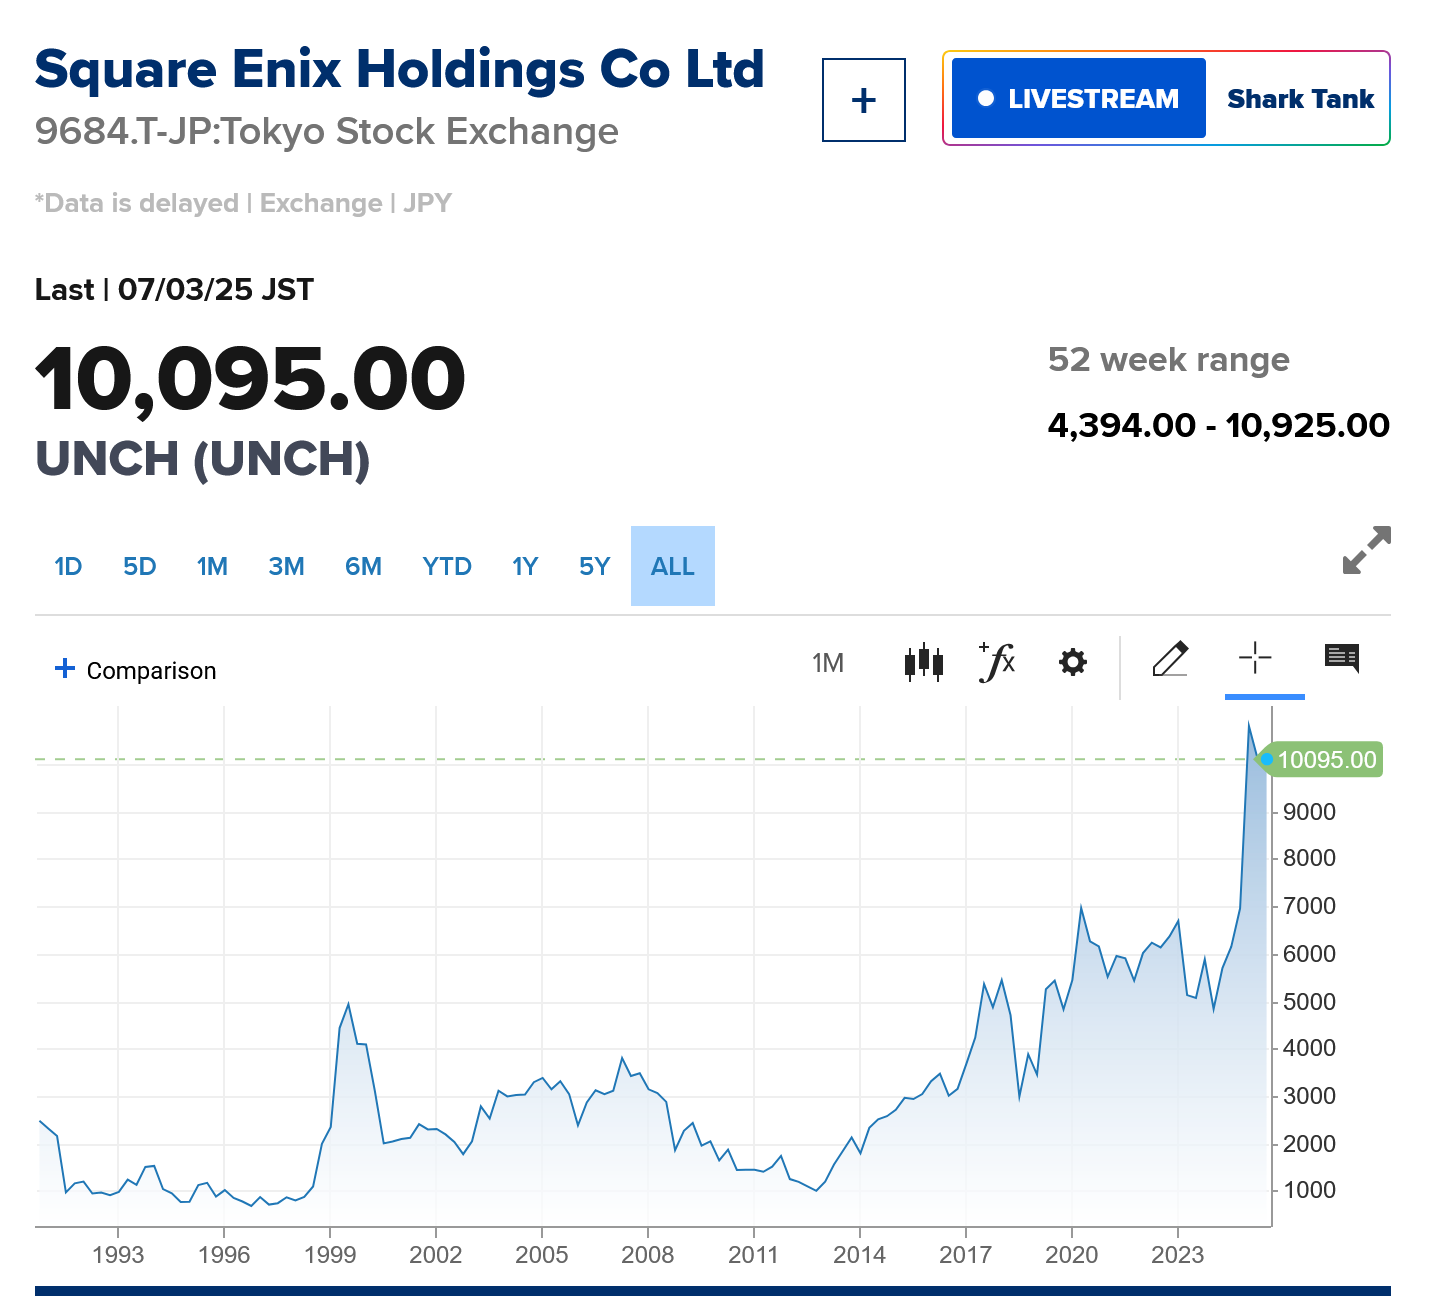Click the Square Enix Holdings Co Ltd title
This screenshot has height=1304, width=1444.
tap(400, 69)
